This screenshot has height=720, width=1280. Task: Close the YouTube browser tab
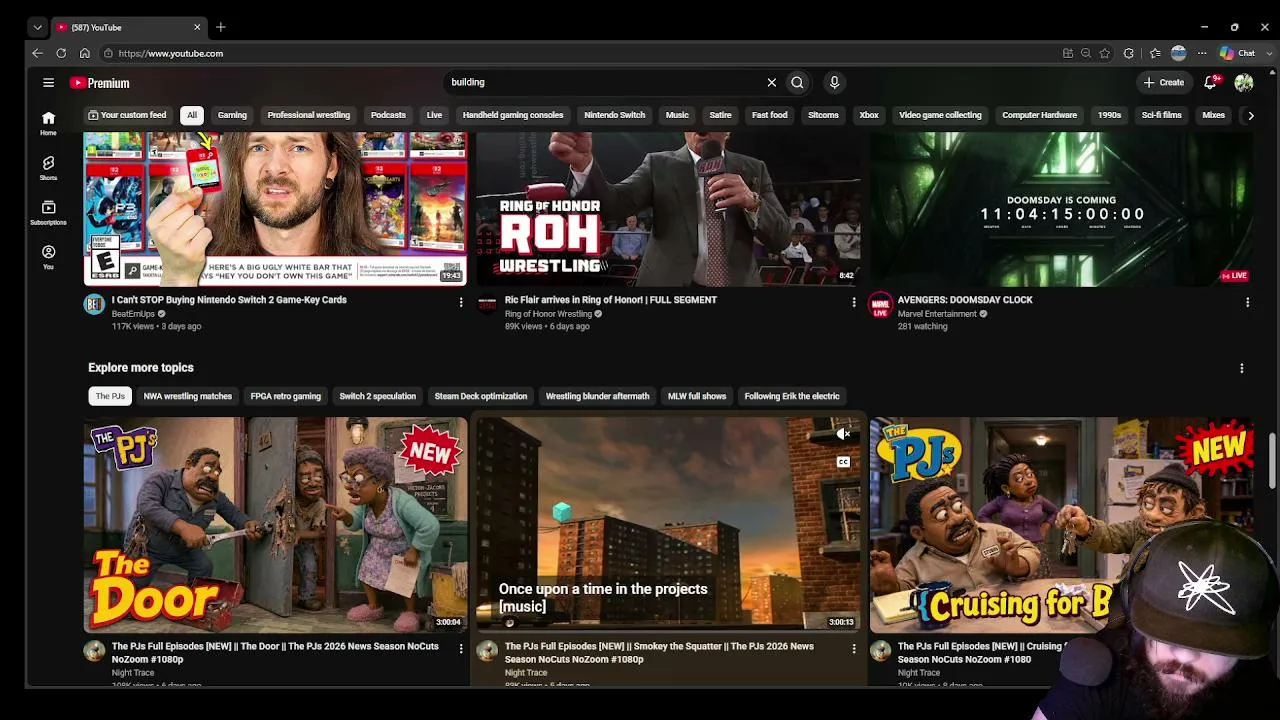coord(197,27)
